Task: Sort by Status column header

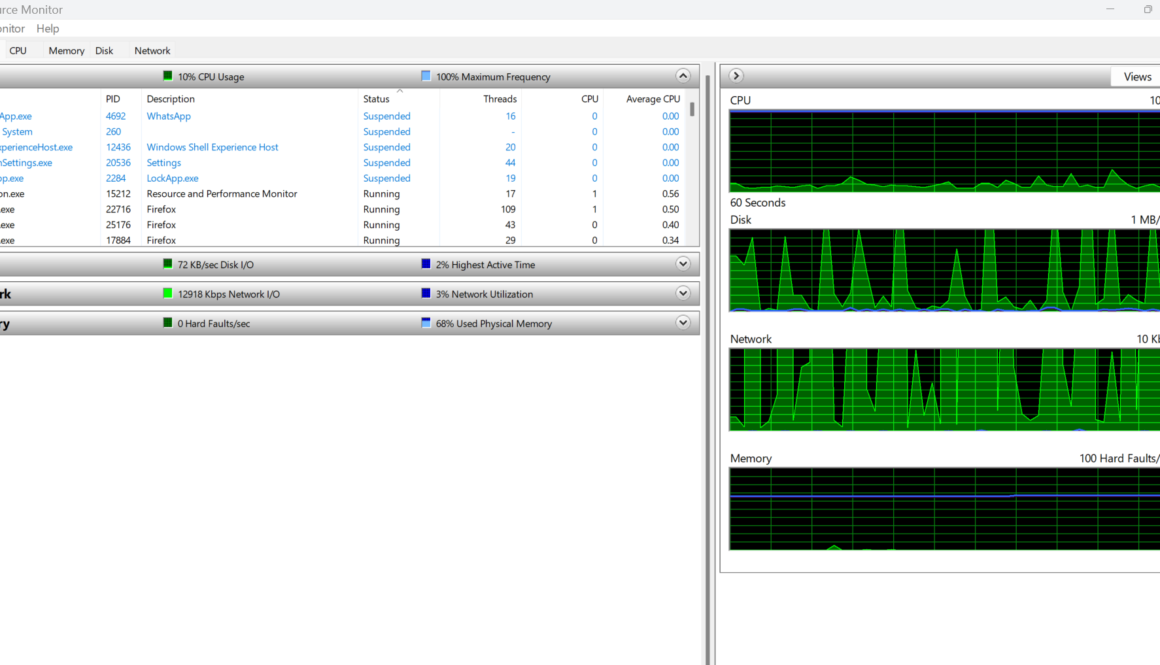Action: pos(376,99)
